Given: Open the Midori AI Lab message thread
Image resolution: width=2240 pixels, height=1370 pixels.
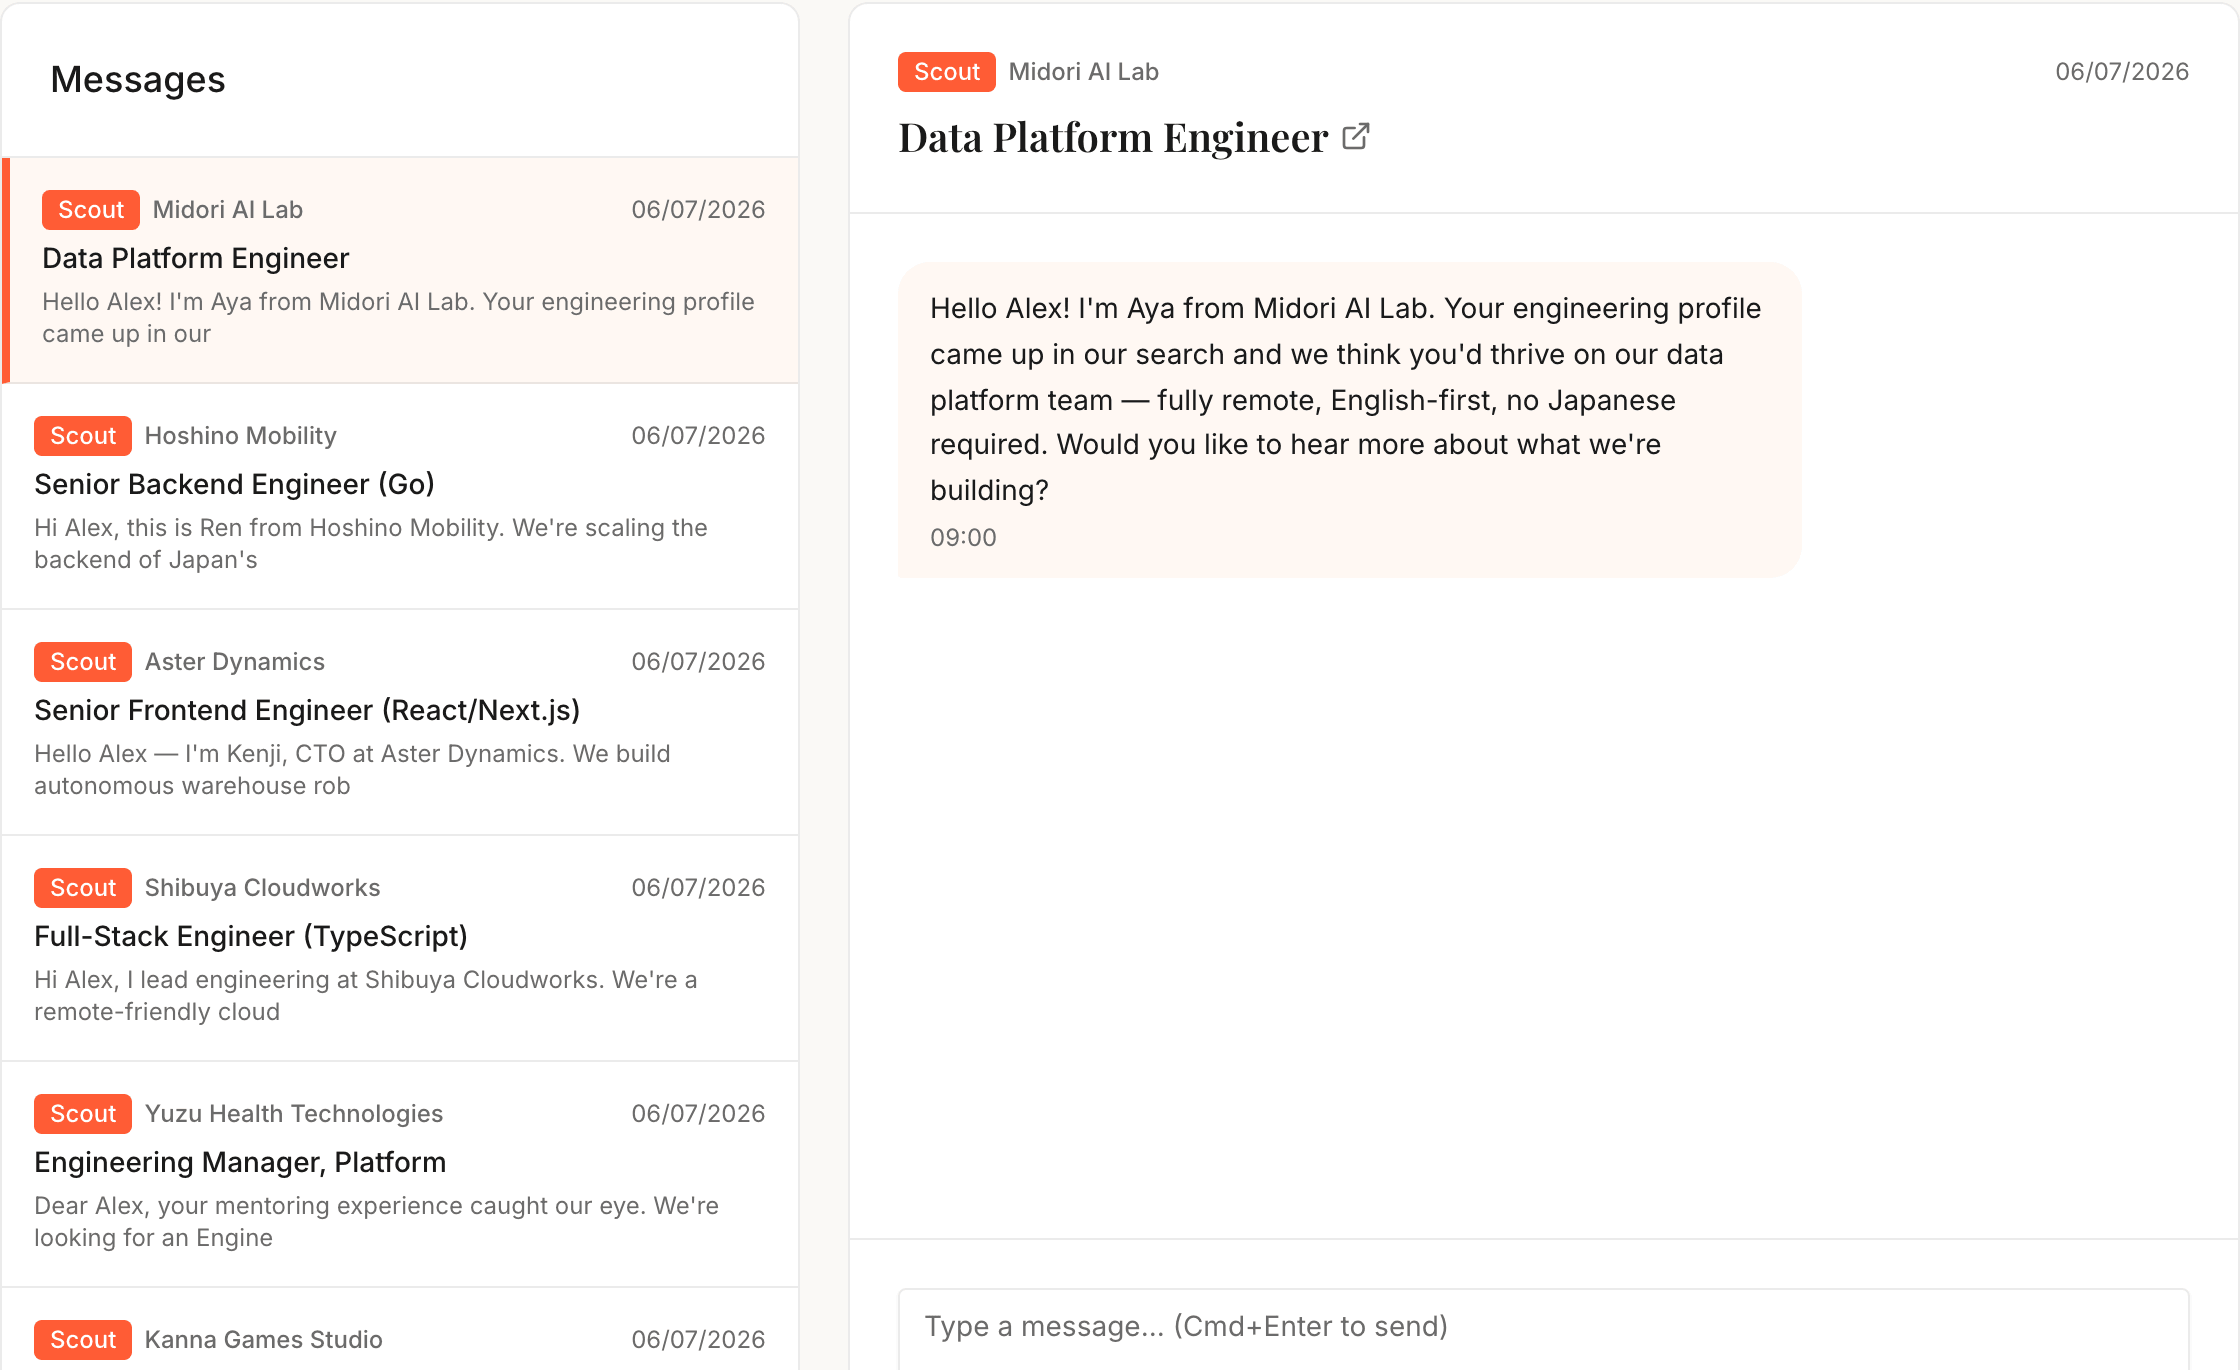Looking at the screenshot, I should [401, 270].
